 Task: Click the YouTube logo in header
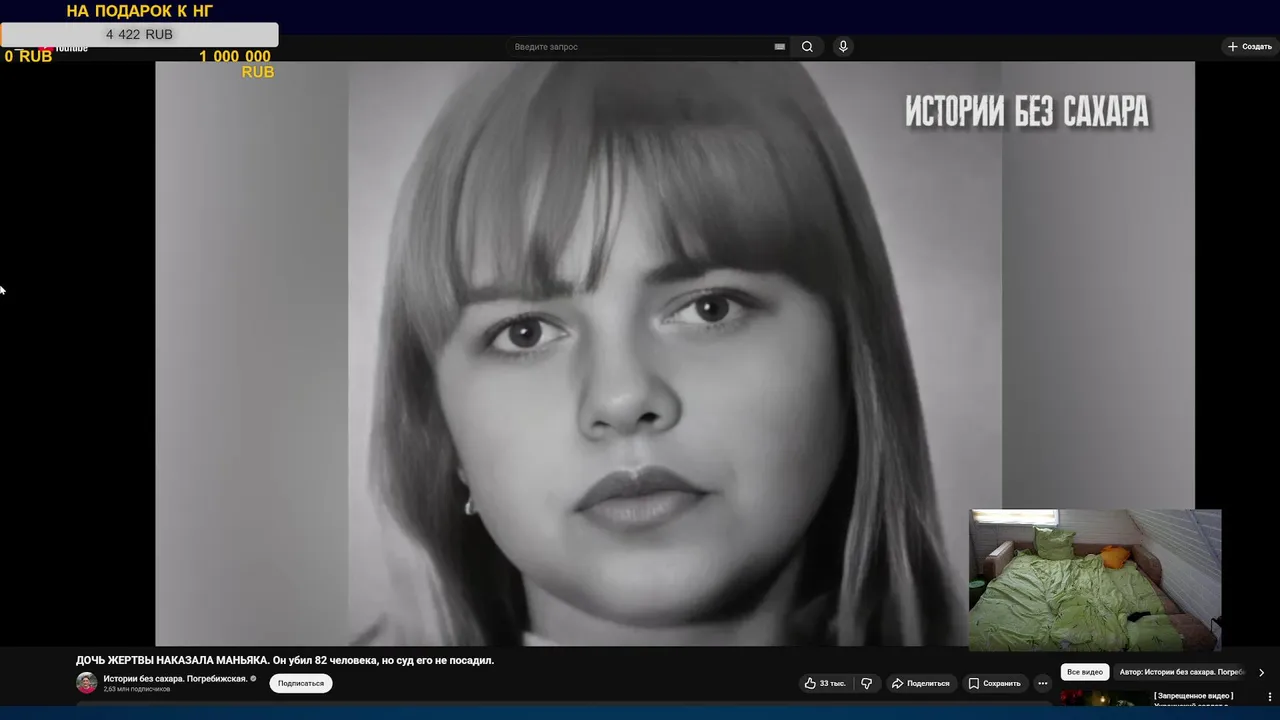[66, 48]
